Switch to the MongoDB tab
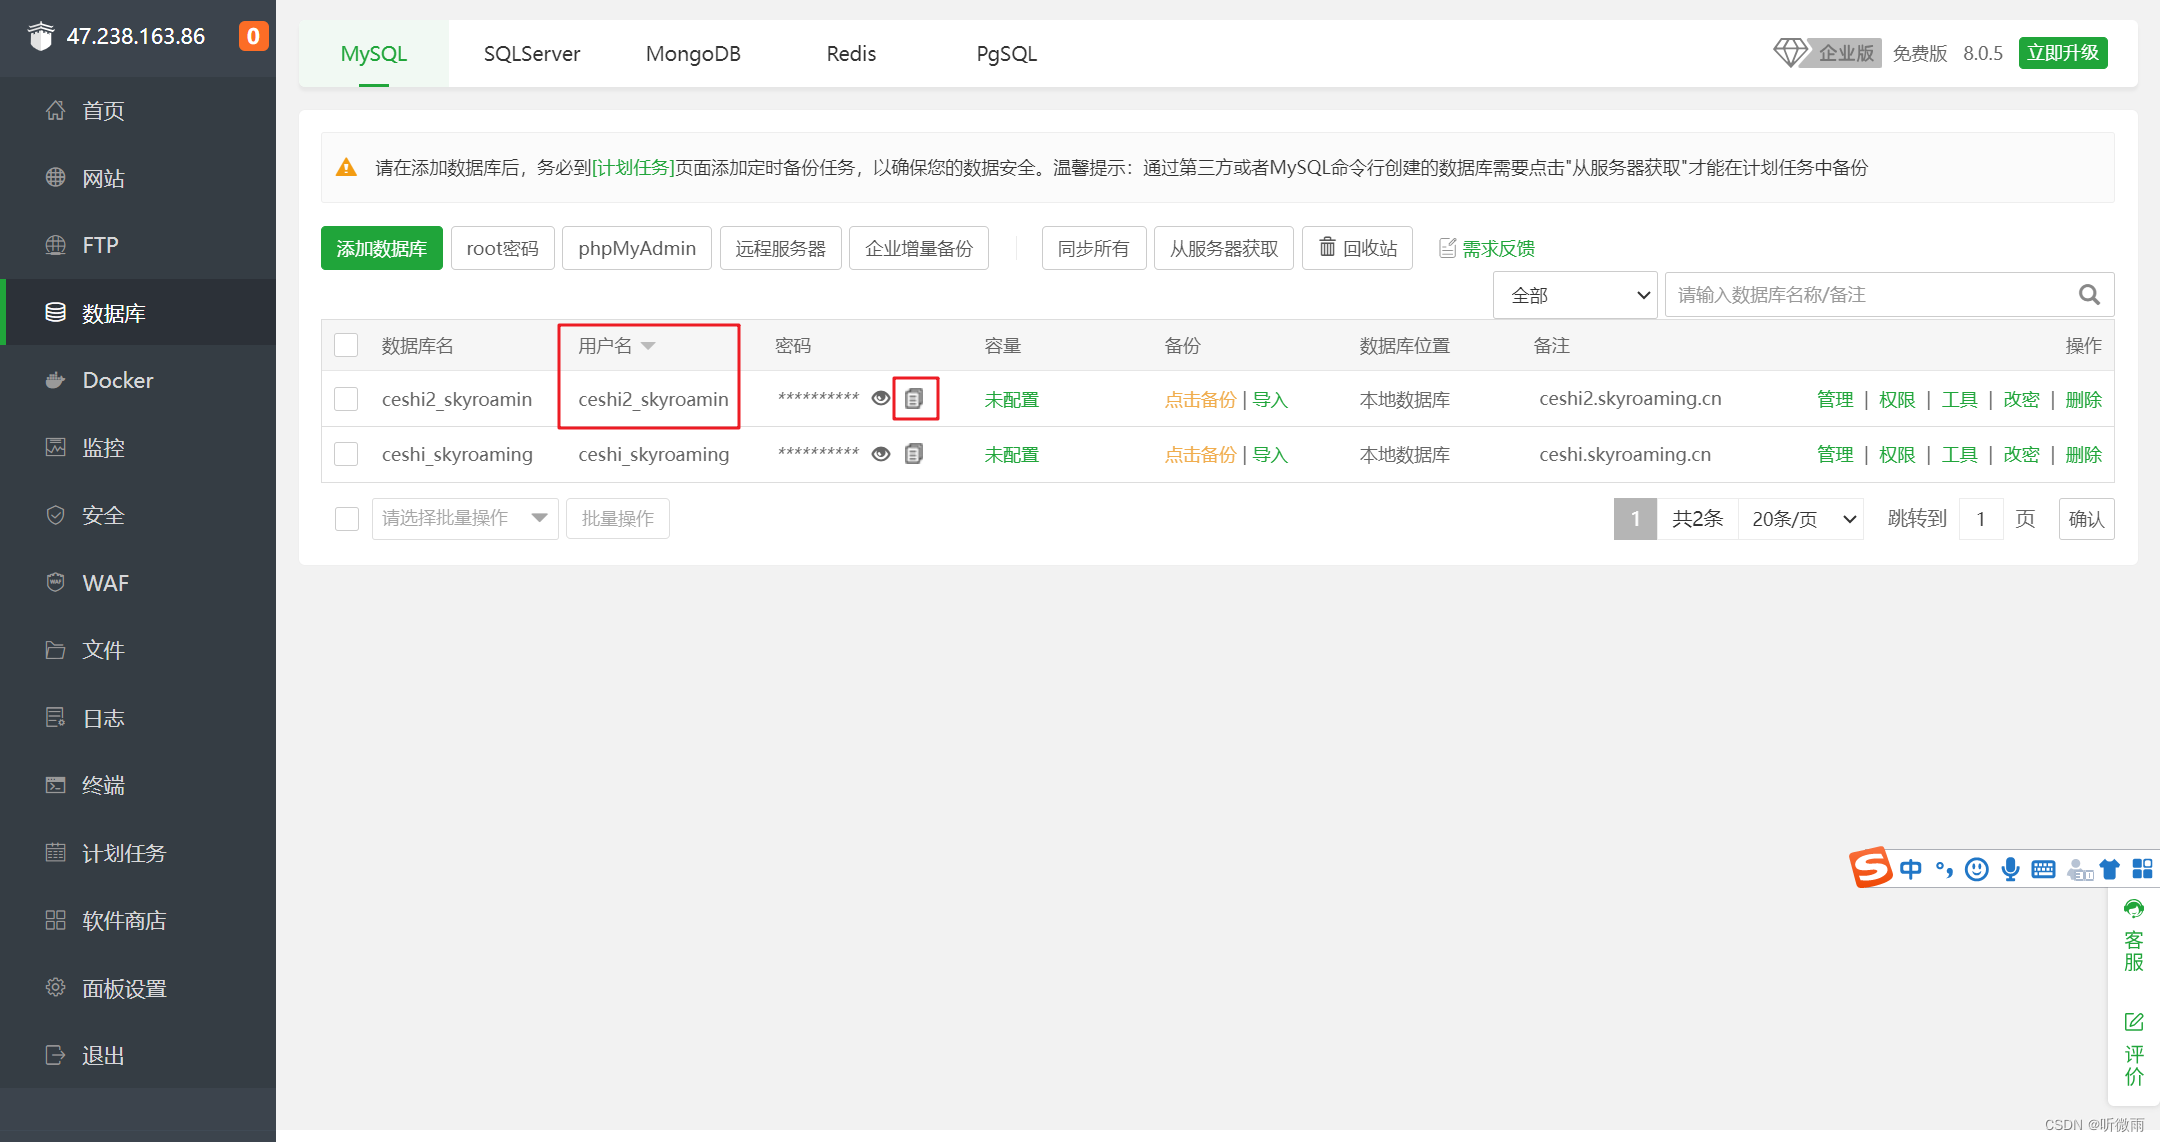The height and width of the screenshot is (1142, 2160). 693,54
